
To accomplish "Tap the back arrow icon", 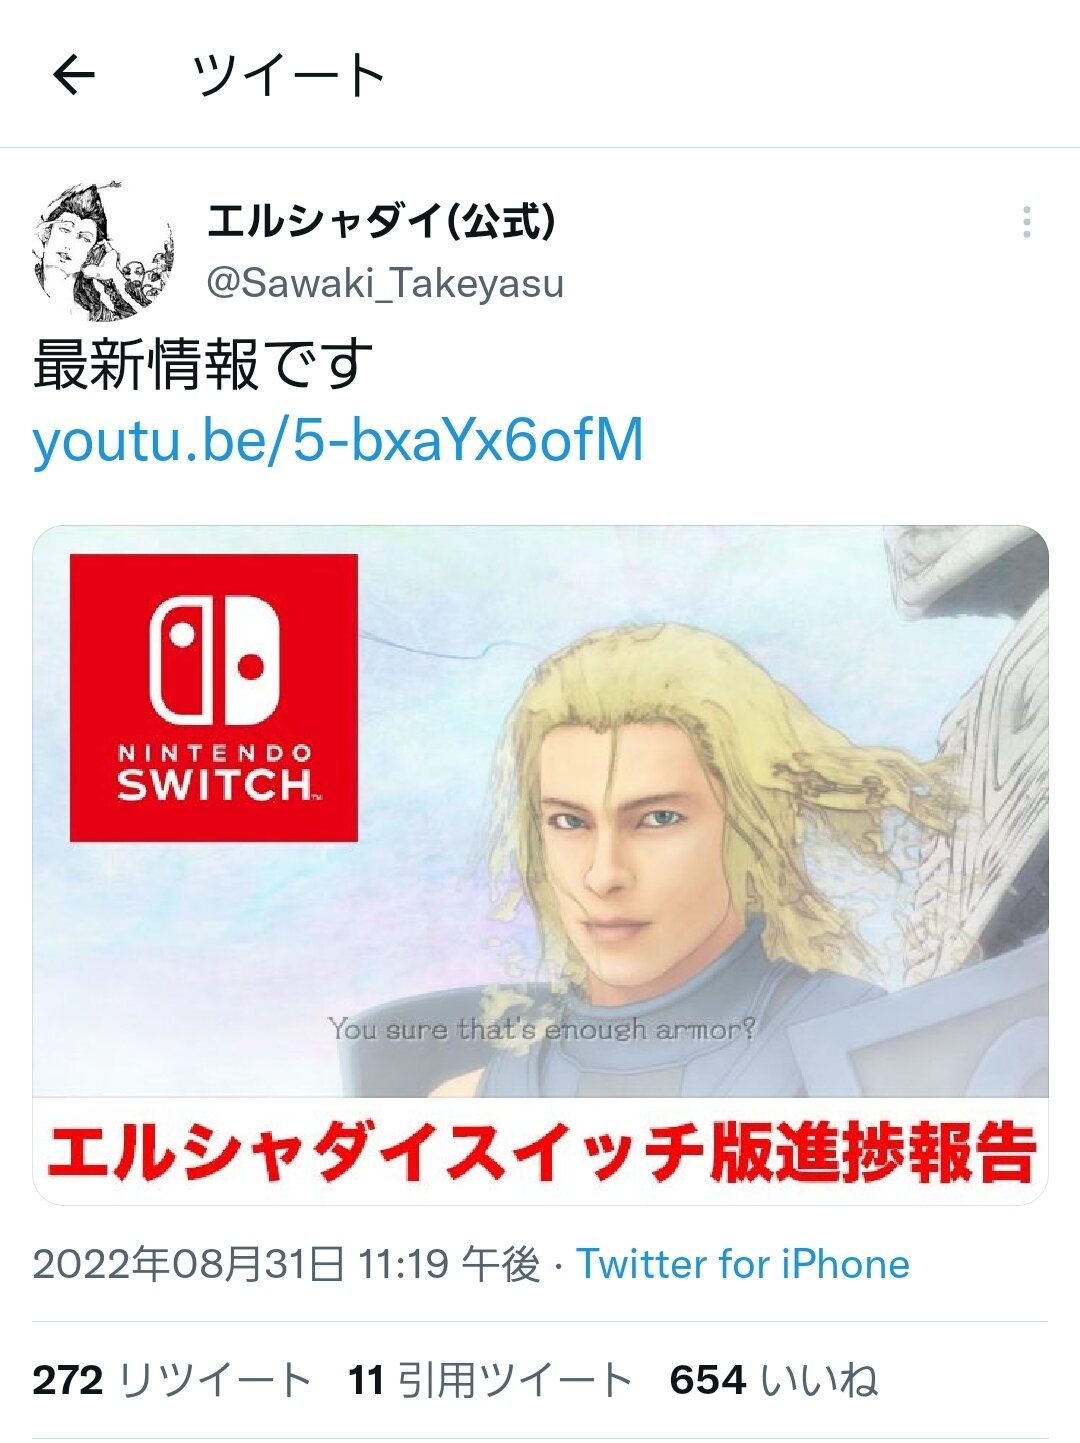I will pos(74,74).
